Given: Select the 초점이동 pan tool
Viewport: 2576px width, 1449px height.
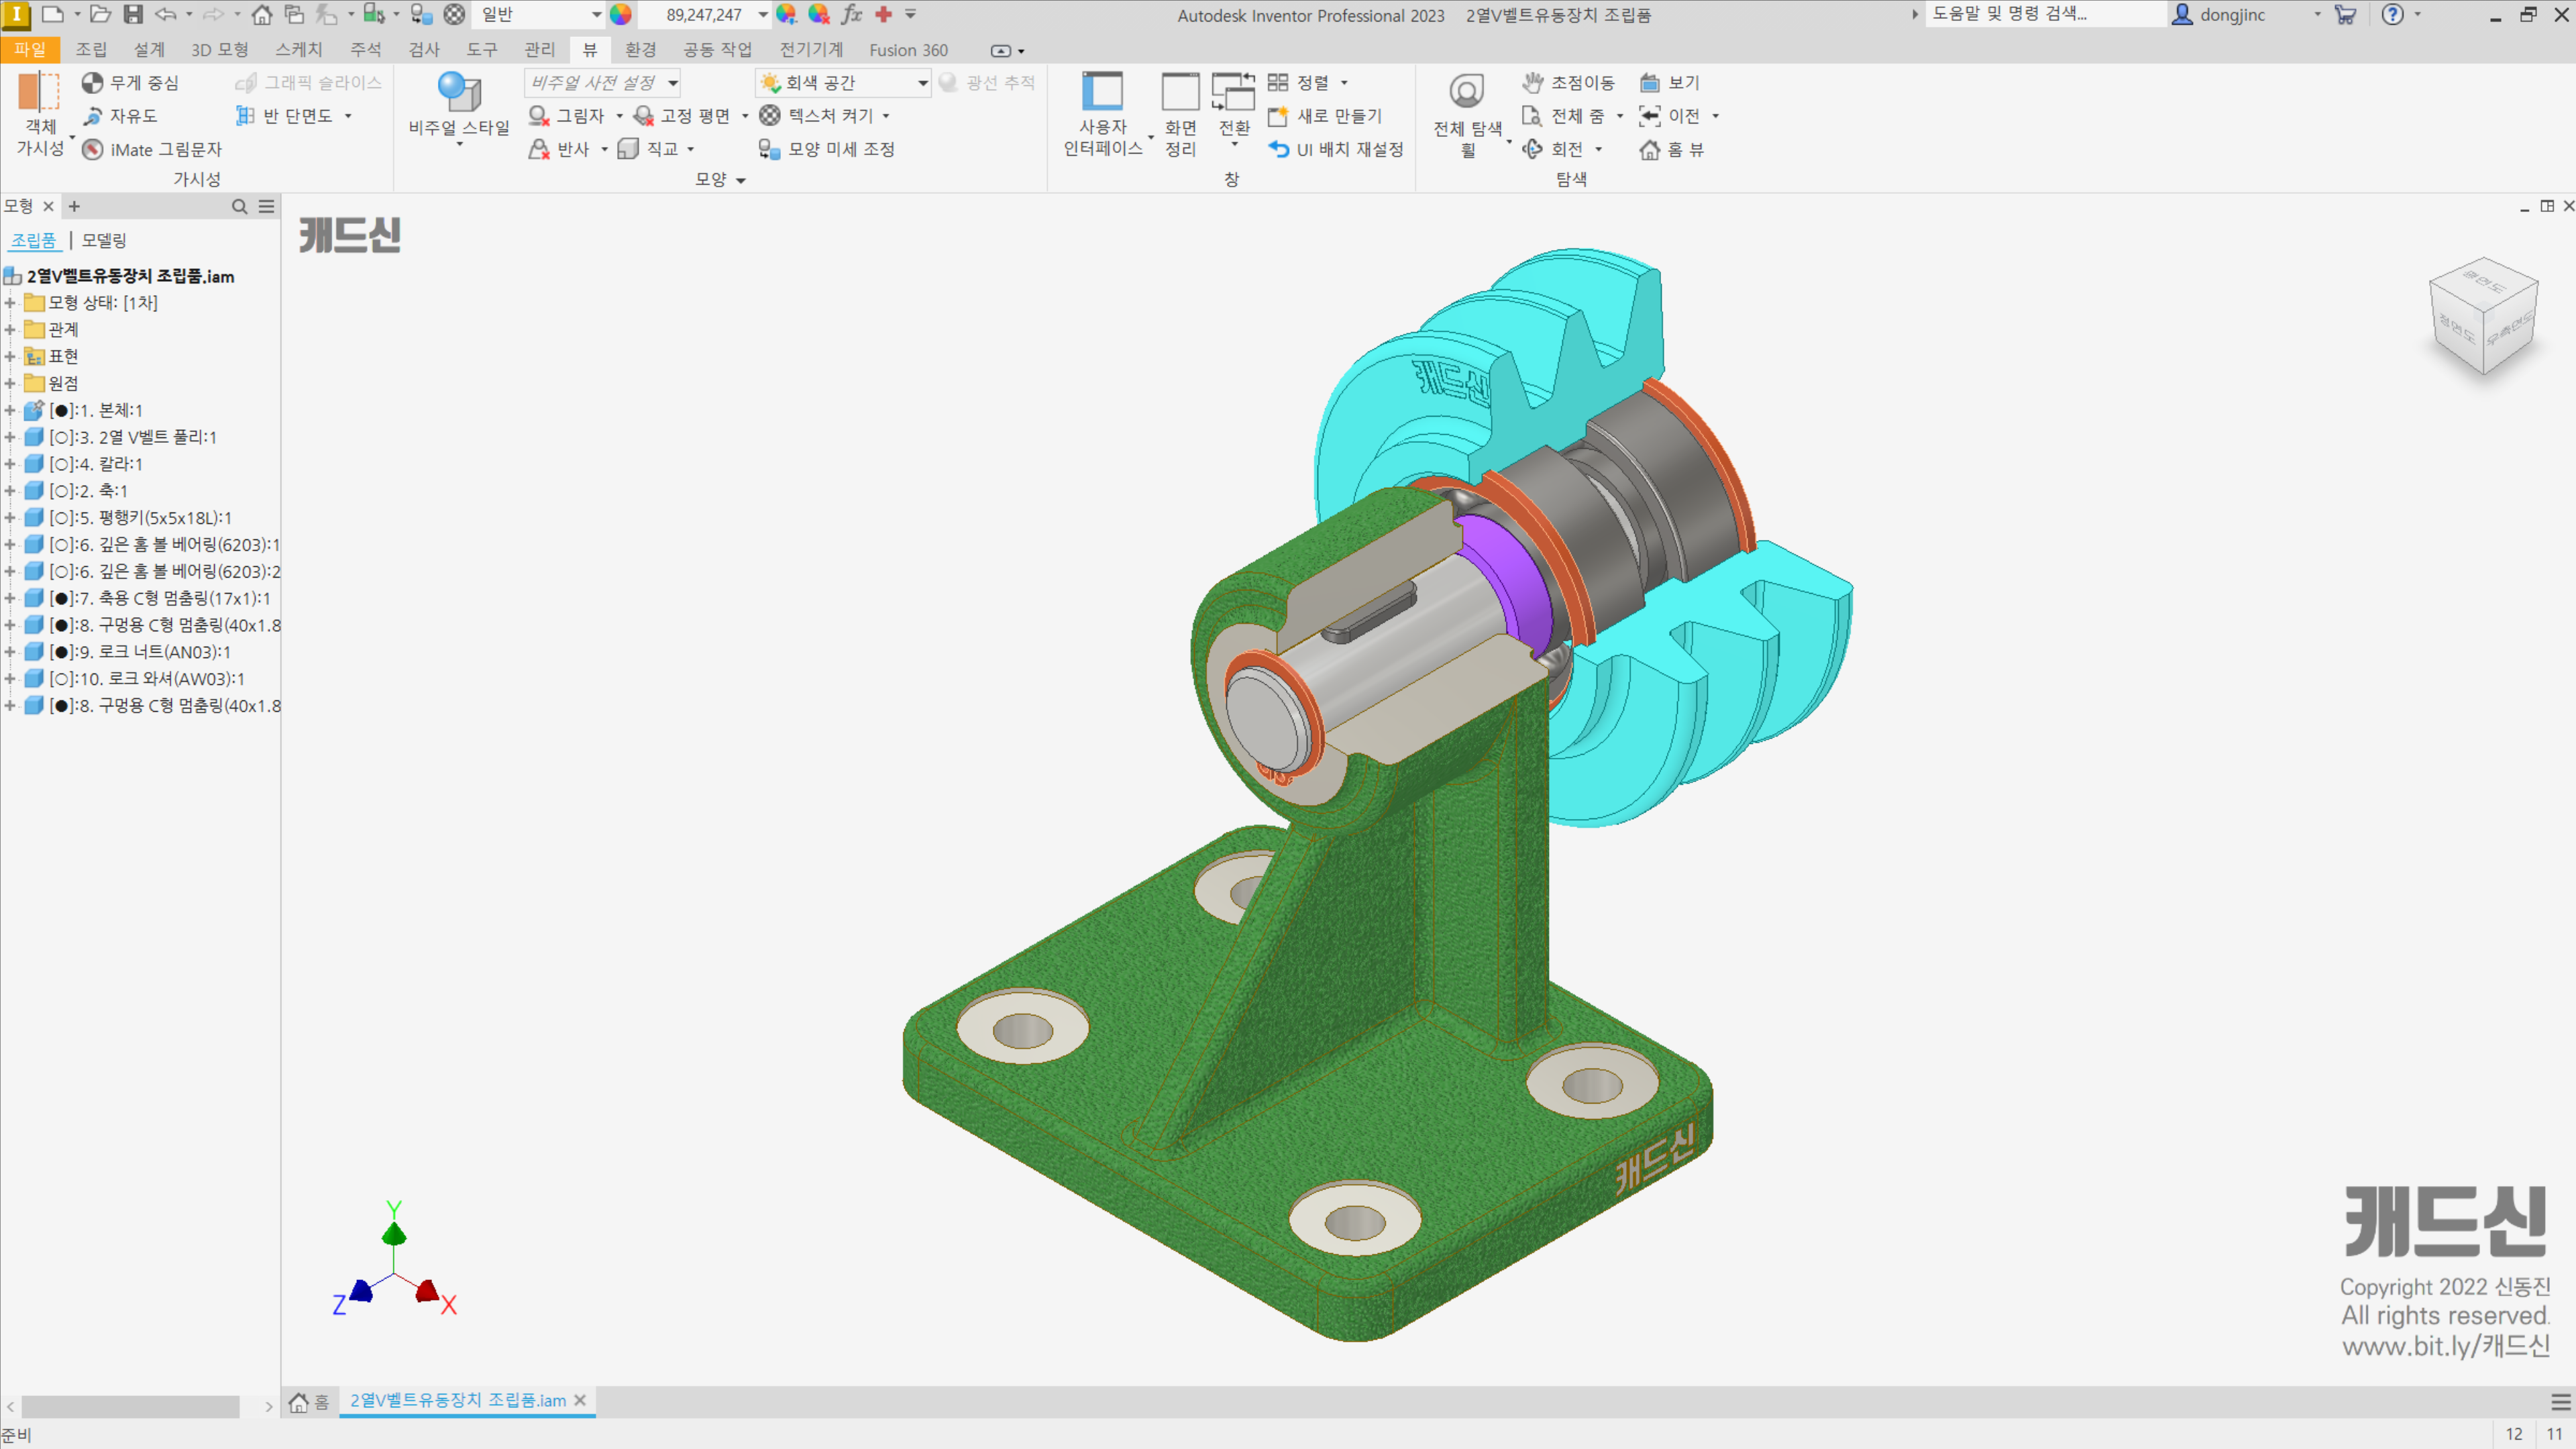Looking at the screenshot, I should pos(1568,83).
